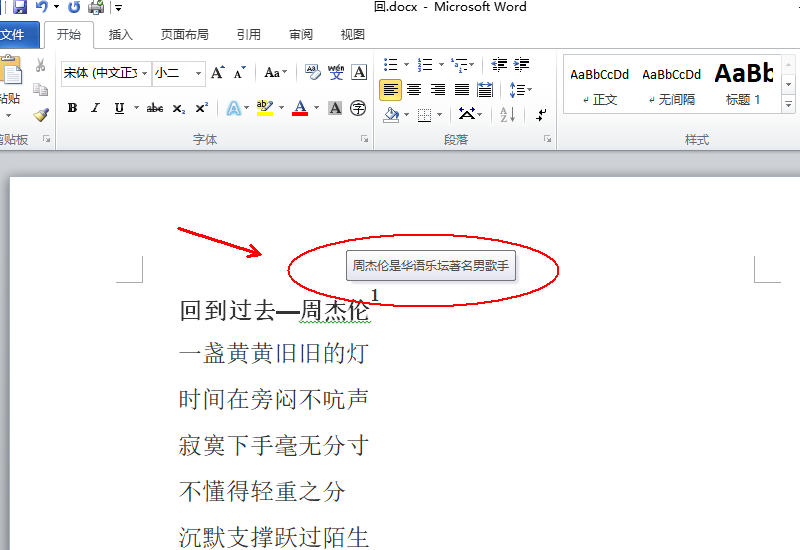This screenshot has width=800, height=550.
Task: Open the phonetic guide wén icon
Action: pyautogui.click(x=336, y=72)
